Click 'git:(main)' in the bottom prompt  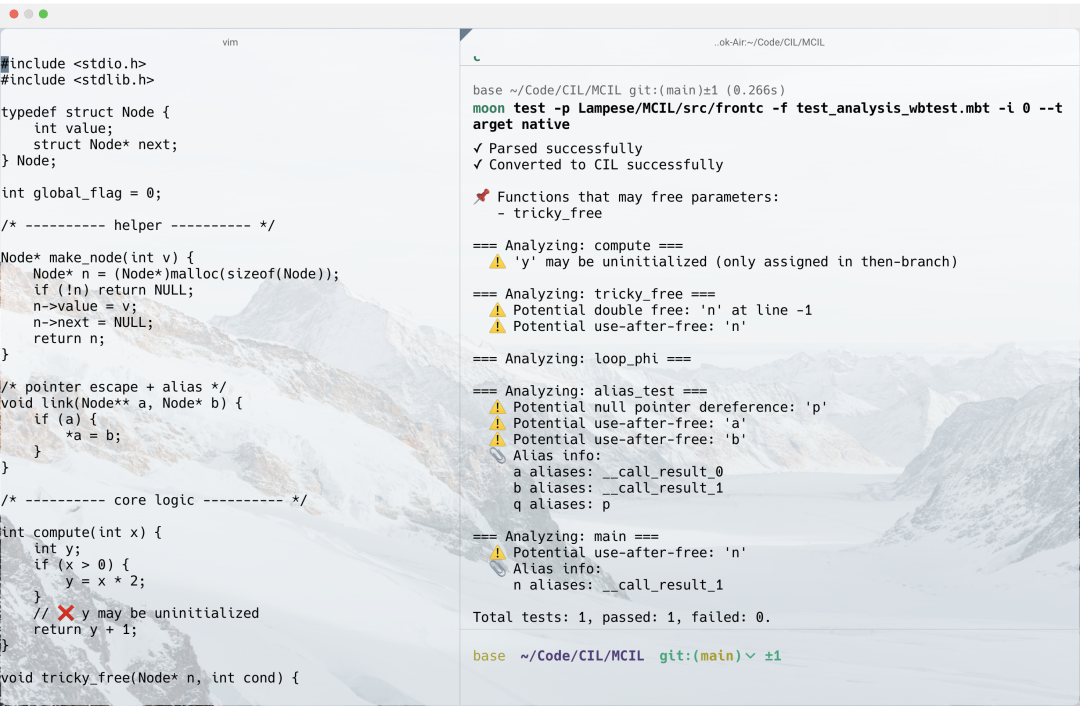click(700, 656)
